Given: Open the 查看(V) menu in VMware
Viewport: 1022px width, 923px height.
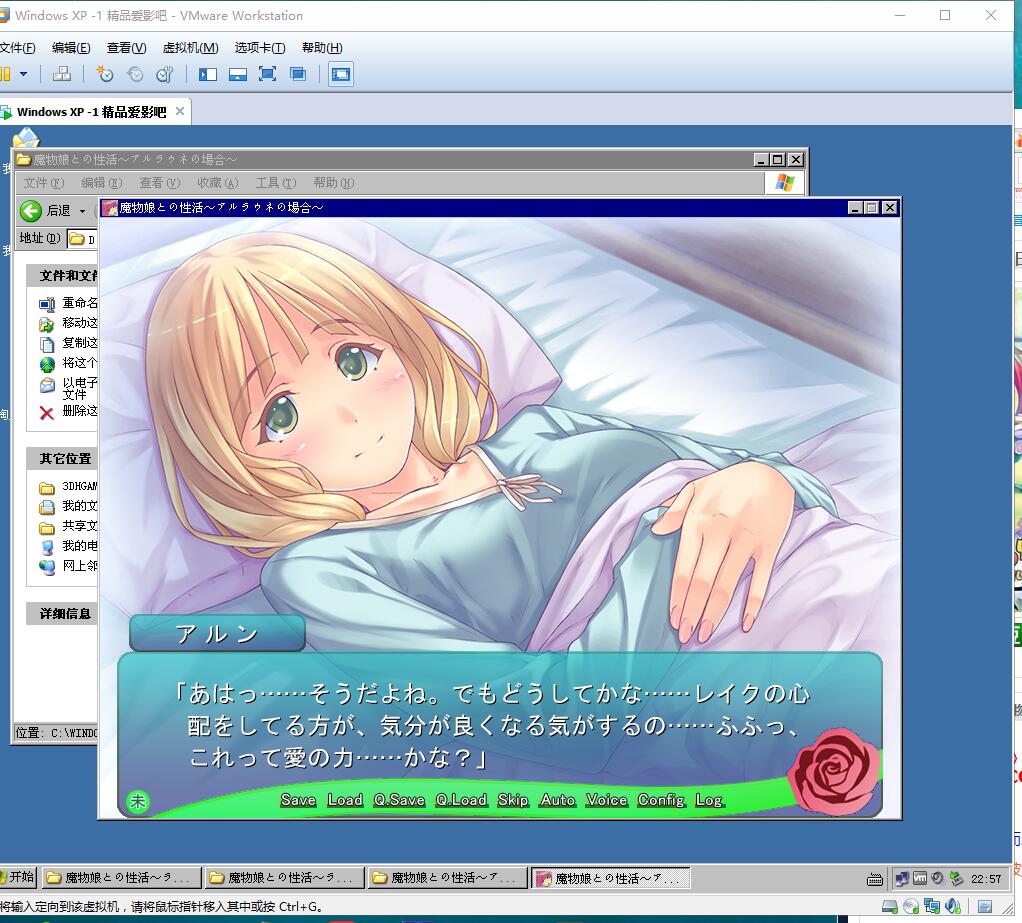Looking at the screenshot, I should (126, 48).
